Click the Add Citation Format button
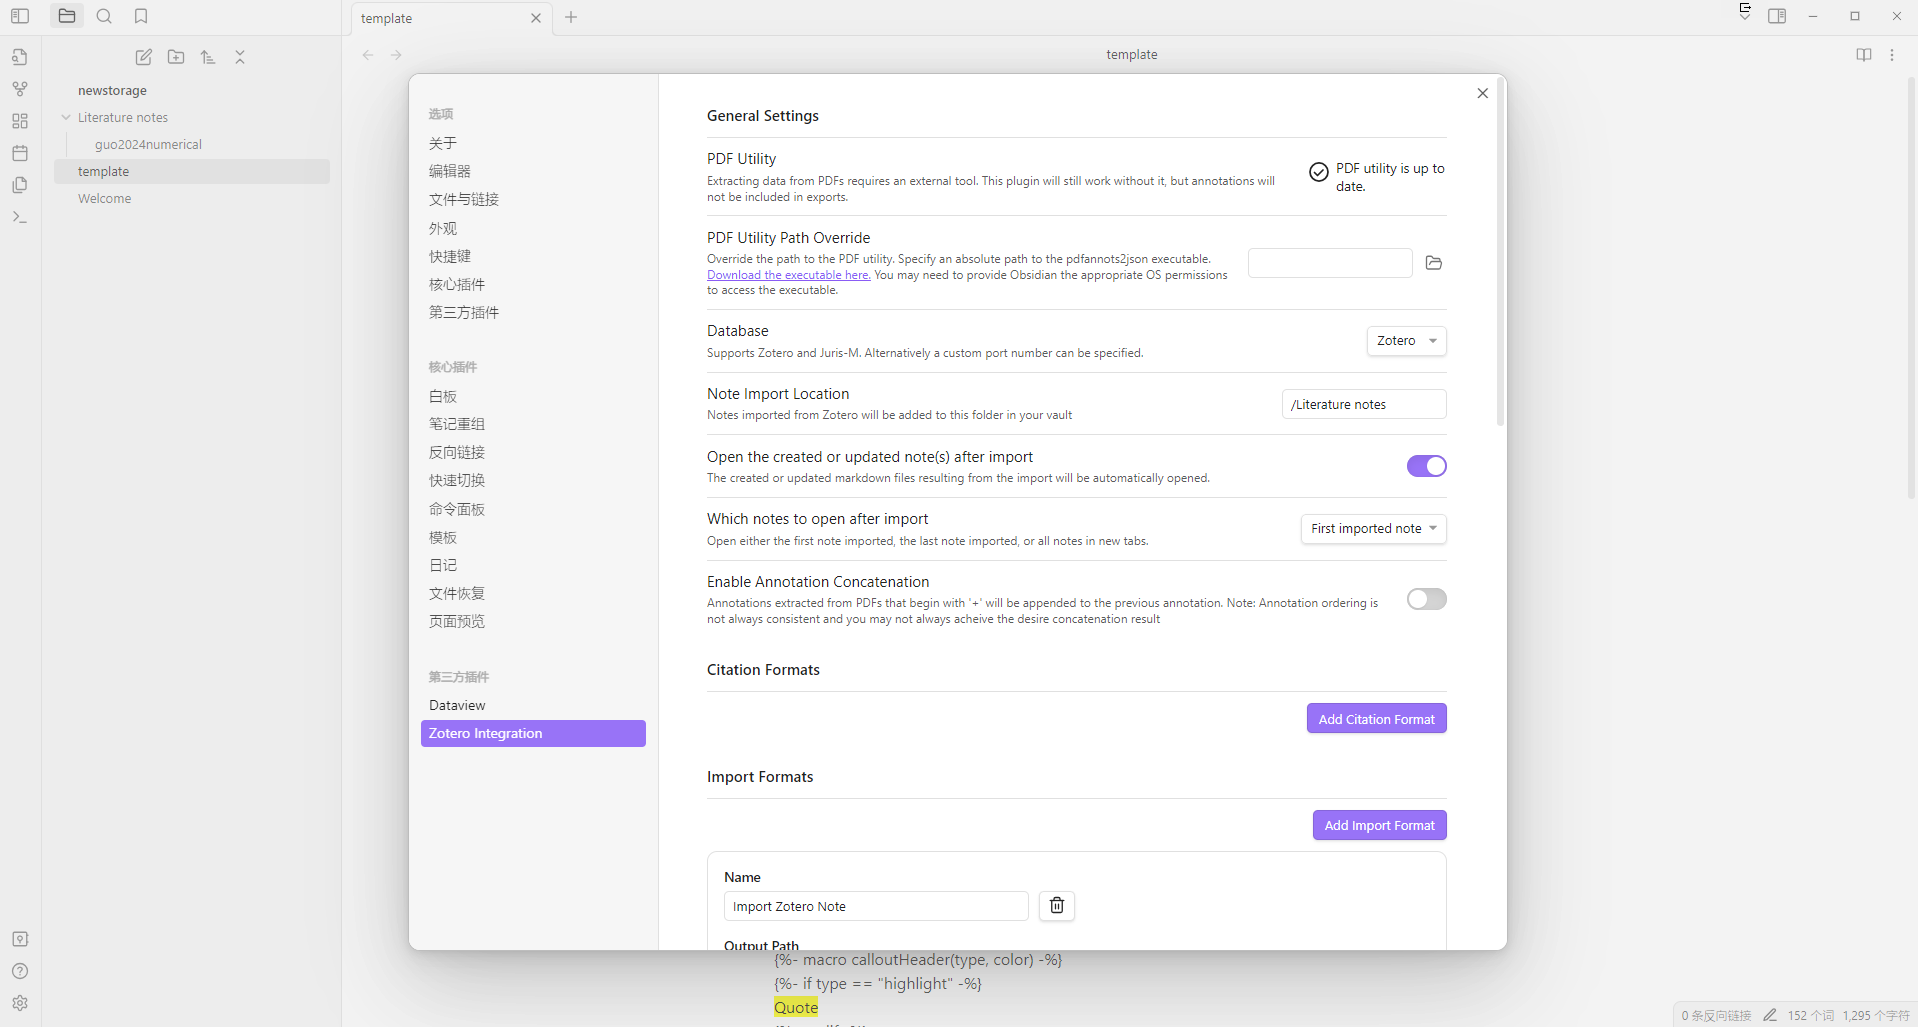The width and height of the screenshot is (1918, 1027). click(x=1376, y=719)
